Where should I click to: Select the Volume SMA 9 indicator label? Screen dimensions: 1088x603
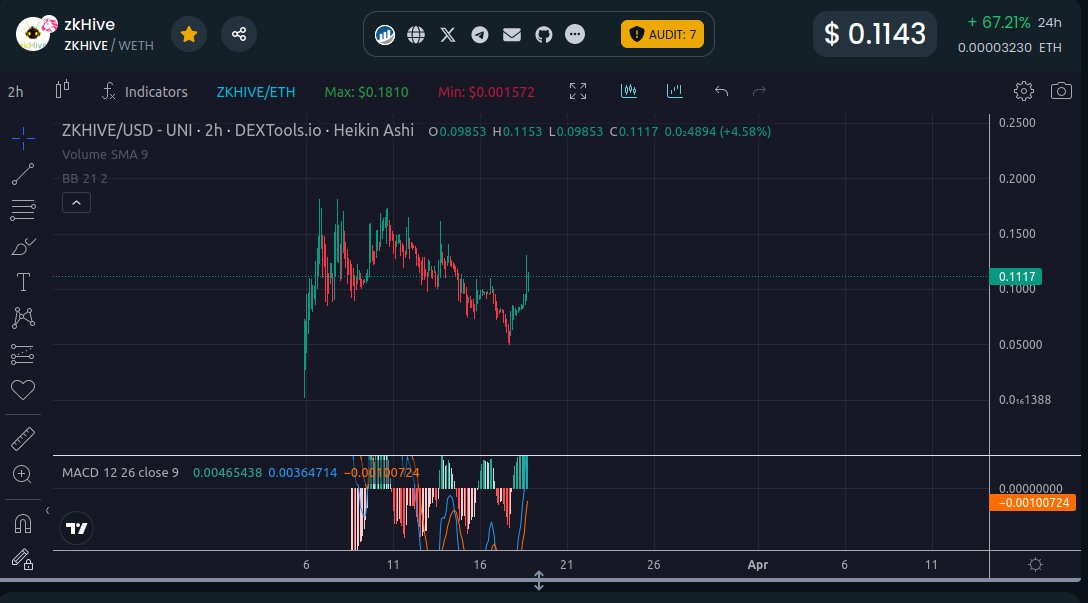pos(105,155)
